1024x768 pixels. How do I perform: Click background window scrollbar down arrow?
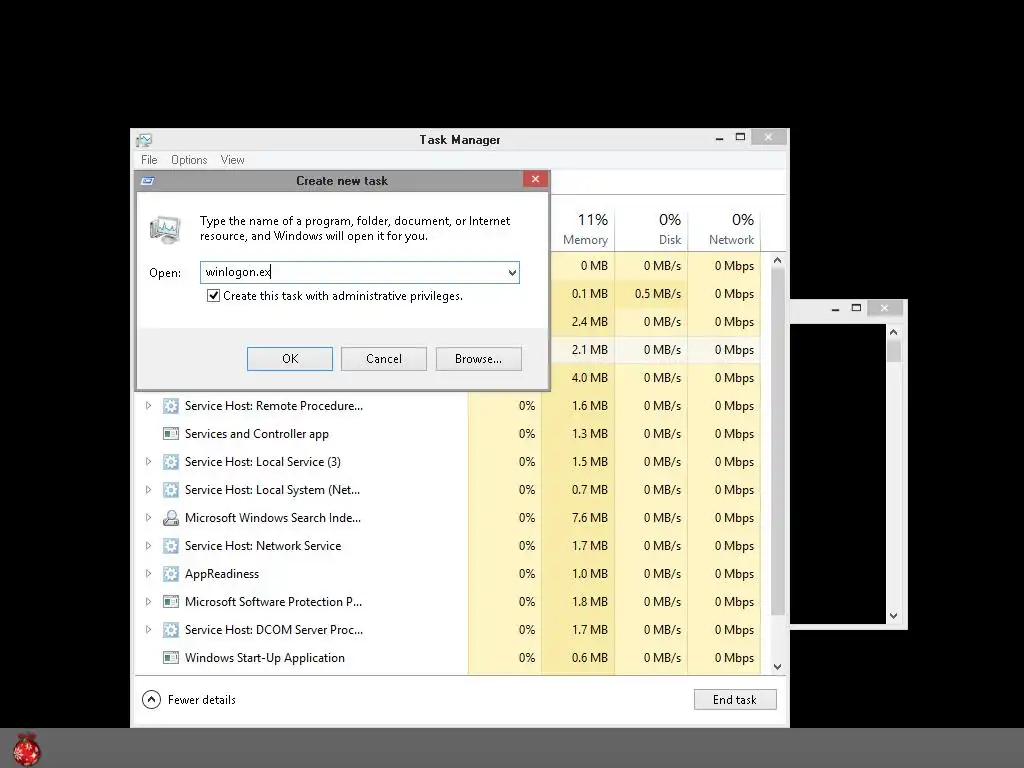pyautogui.click(x=893, y=616)
